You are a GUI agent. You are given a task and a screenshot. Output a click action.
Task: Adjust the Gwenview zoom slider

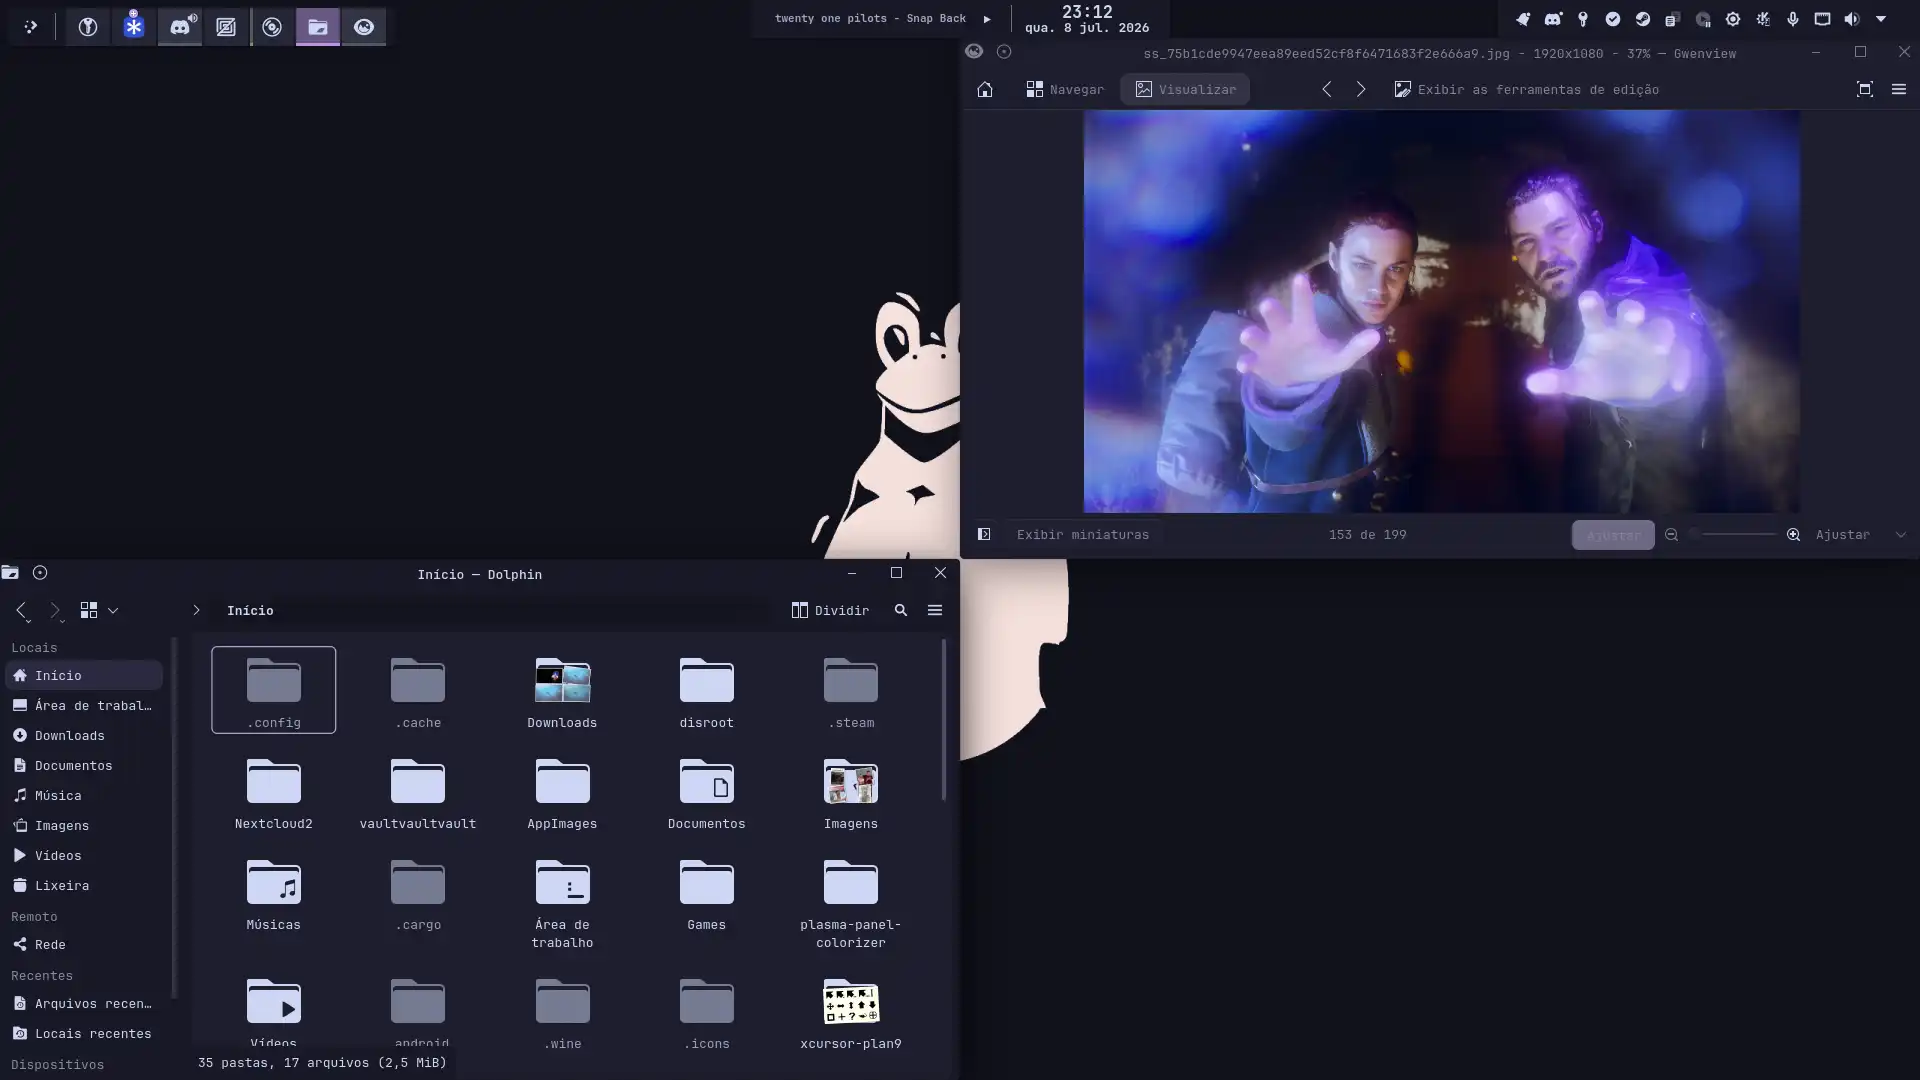pos(1736,535)
